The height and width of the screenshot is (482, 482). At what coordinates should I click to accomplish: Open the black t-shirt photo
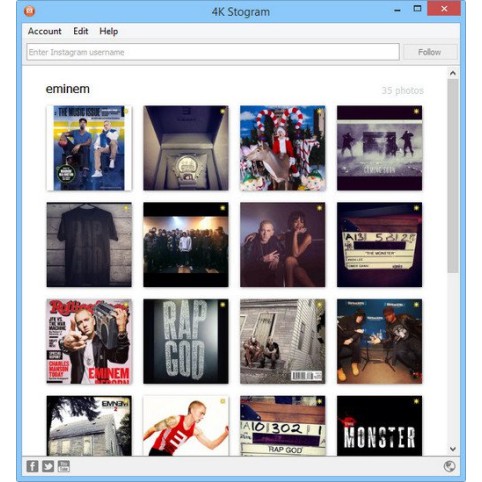(x=89, y=245)
